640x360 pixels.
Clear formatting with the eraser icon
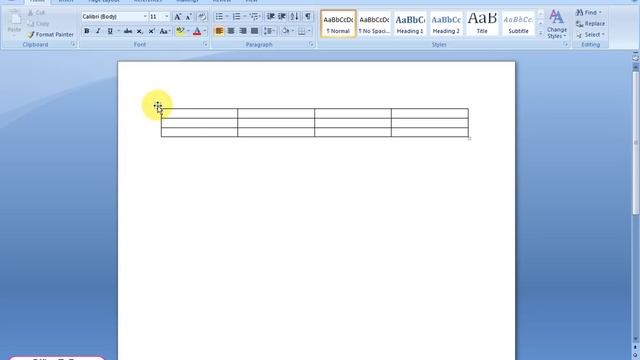point(202,17)
